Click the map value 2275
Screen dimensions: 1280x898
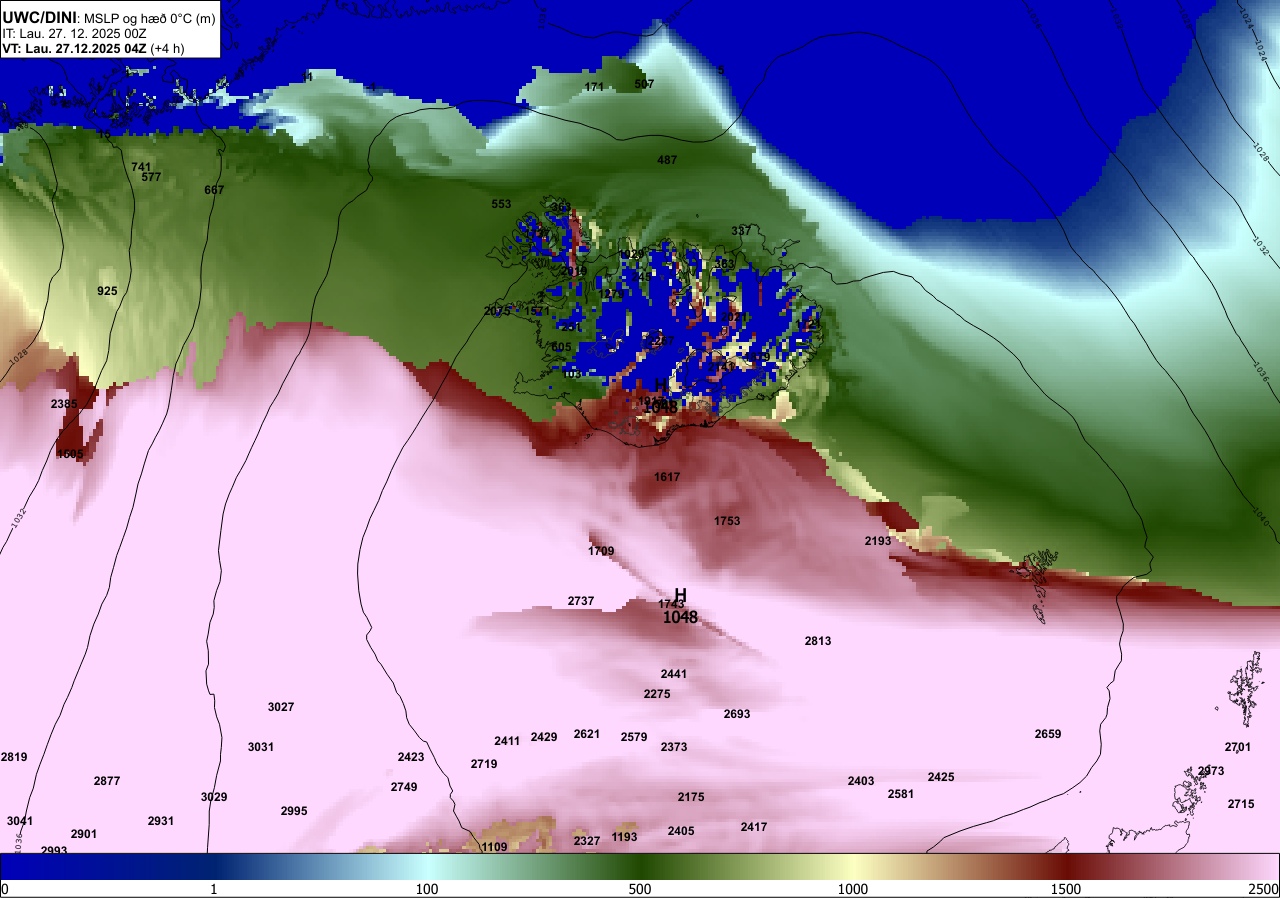pos(657,694)
